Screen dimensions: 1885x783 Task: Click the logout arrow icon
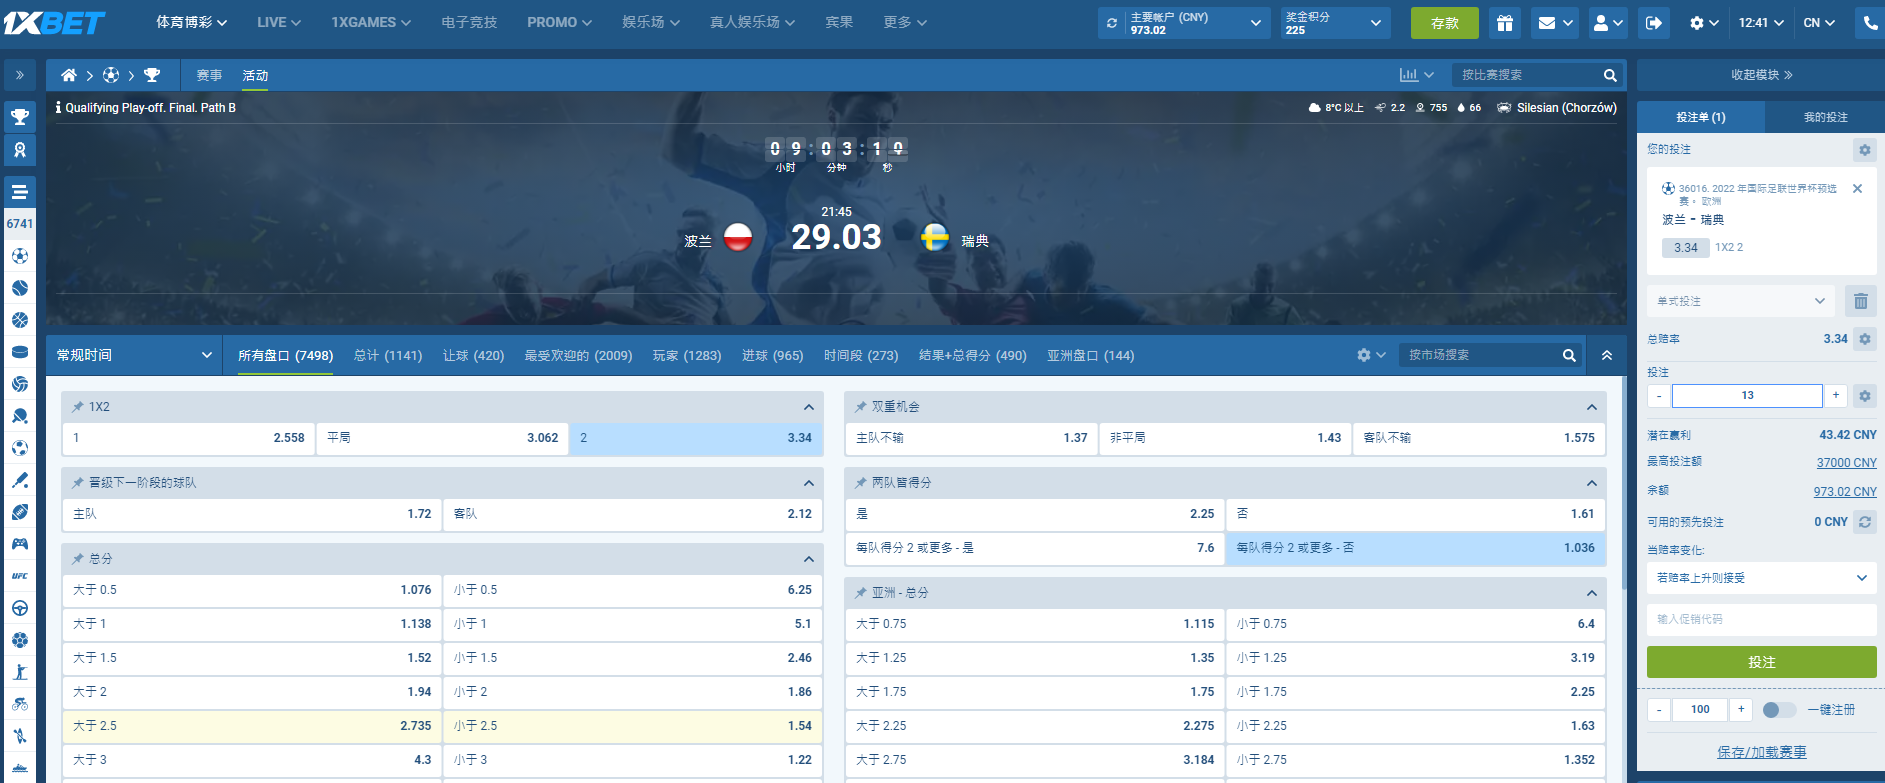click(x=1654, y=23)
